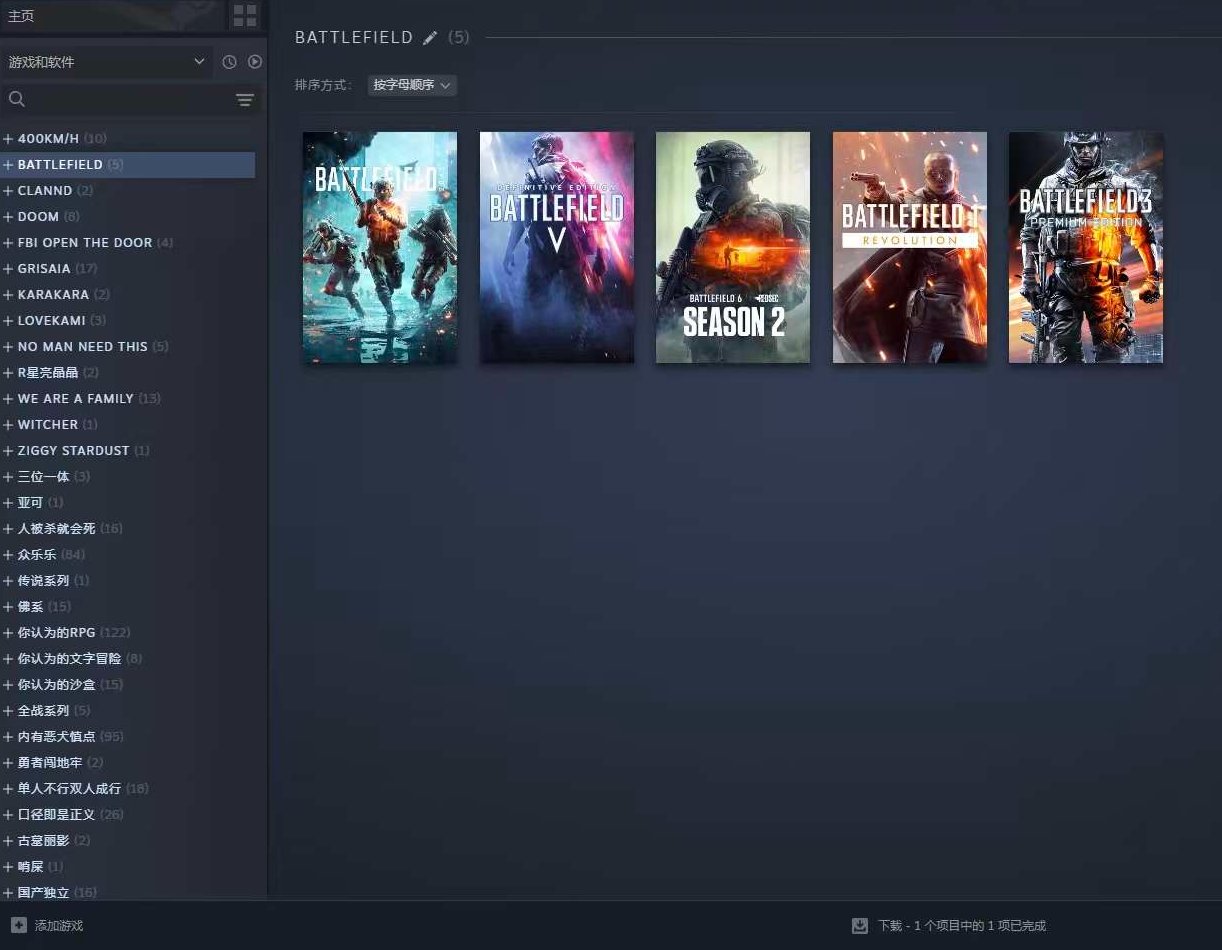Image resolution: width=1222 pixels, height=950 pixels.
Task: Open Battlefield 2042 game cover
Action: point(380,247)
